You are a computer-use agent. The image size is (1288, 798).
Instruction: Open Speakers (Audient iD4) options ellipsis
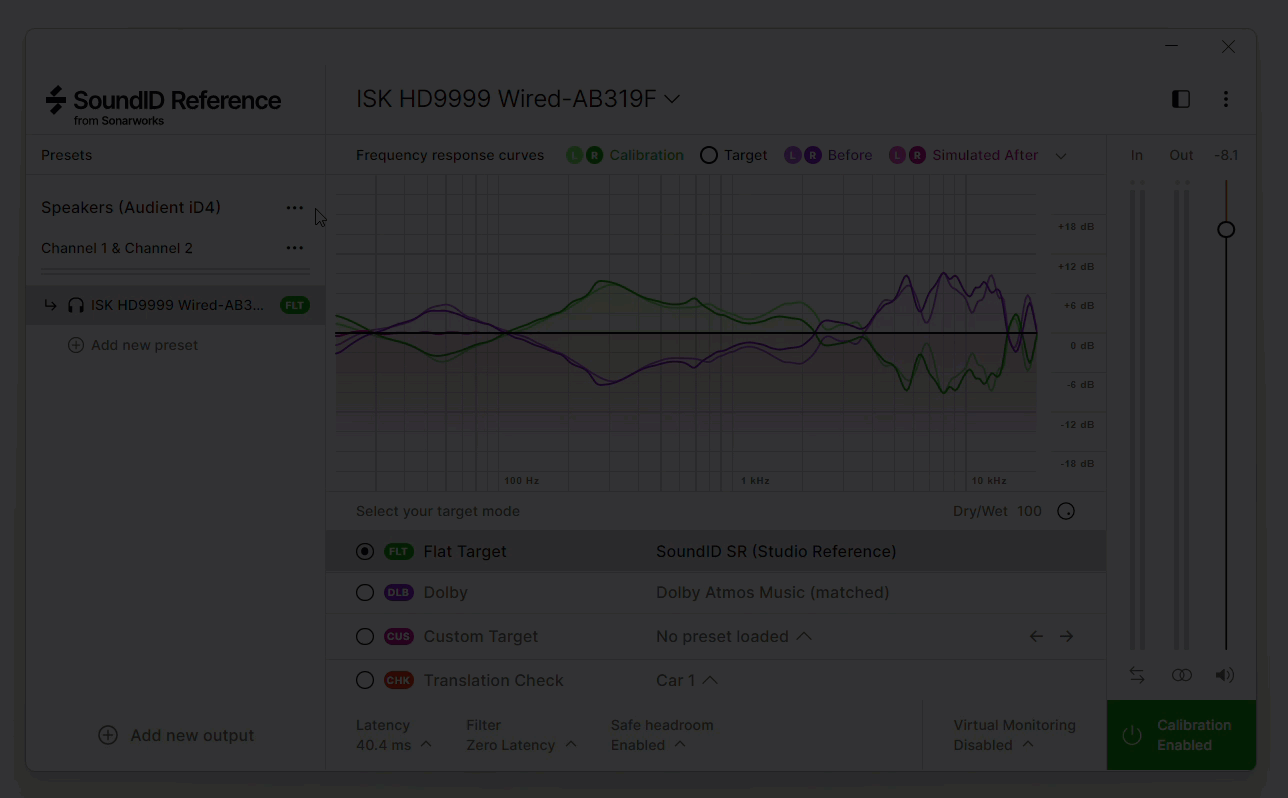[x=294, y=208]
